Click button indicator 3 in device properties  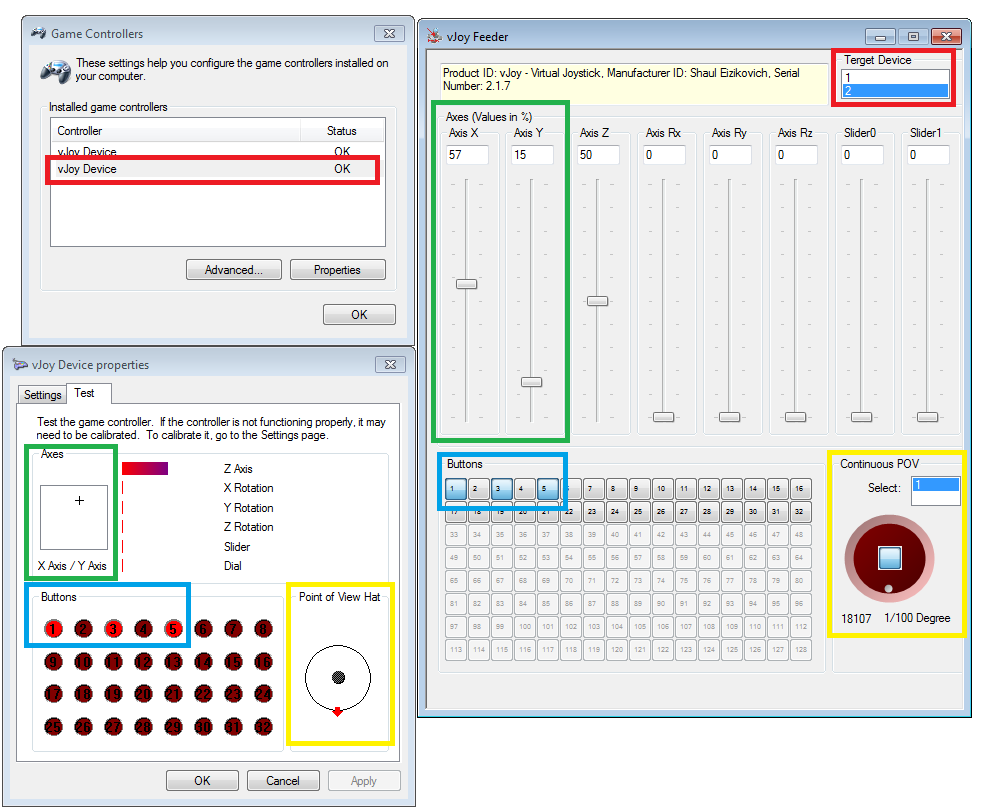114,629
